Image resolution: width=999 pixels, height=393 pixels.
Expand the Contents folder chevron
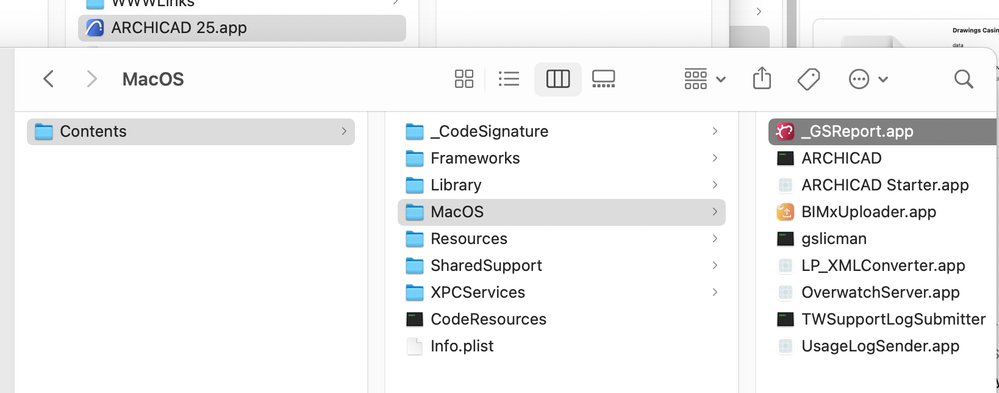344,131
